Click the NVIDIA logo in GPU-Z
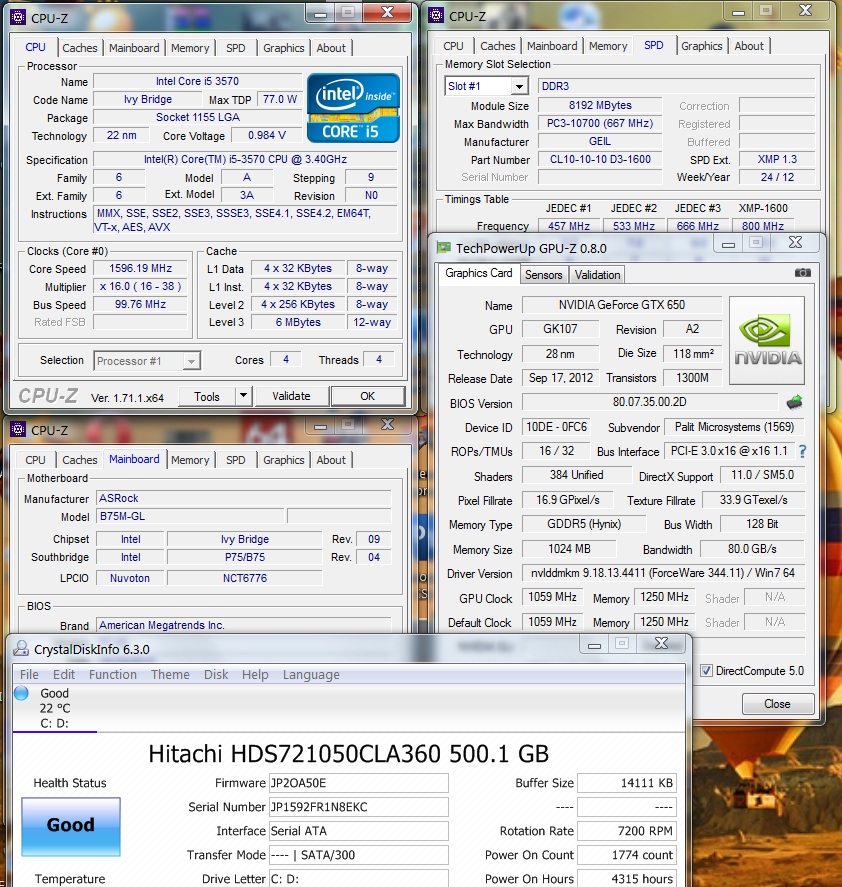 pos(767,341)
